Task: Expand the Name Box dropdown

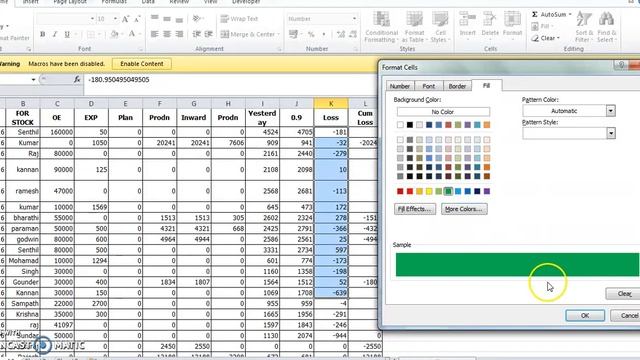Action: pyautogui.click(x=33, y=80)
